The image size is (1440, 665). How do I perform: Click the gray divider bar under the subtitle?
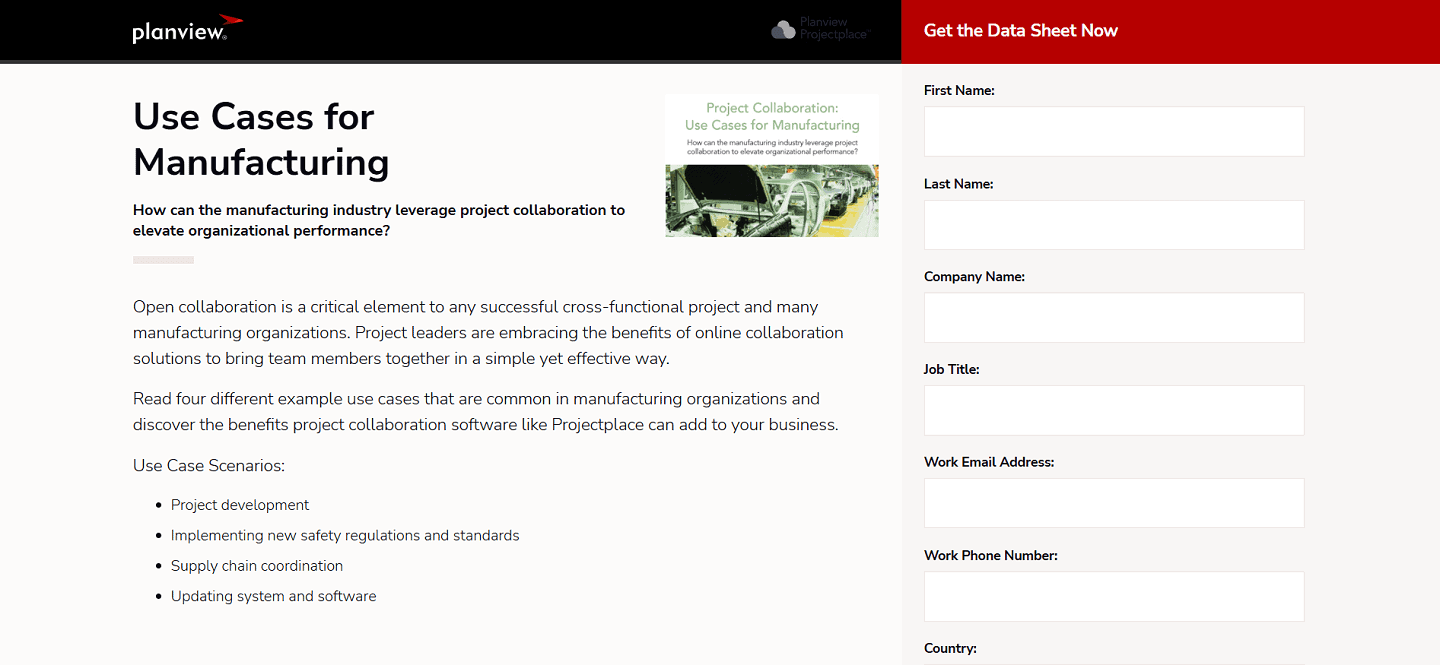[163, 259]
